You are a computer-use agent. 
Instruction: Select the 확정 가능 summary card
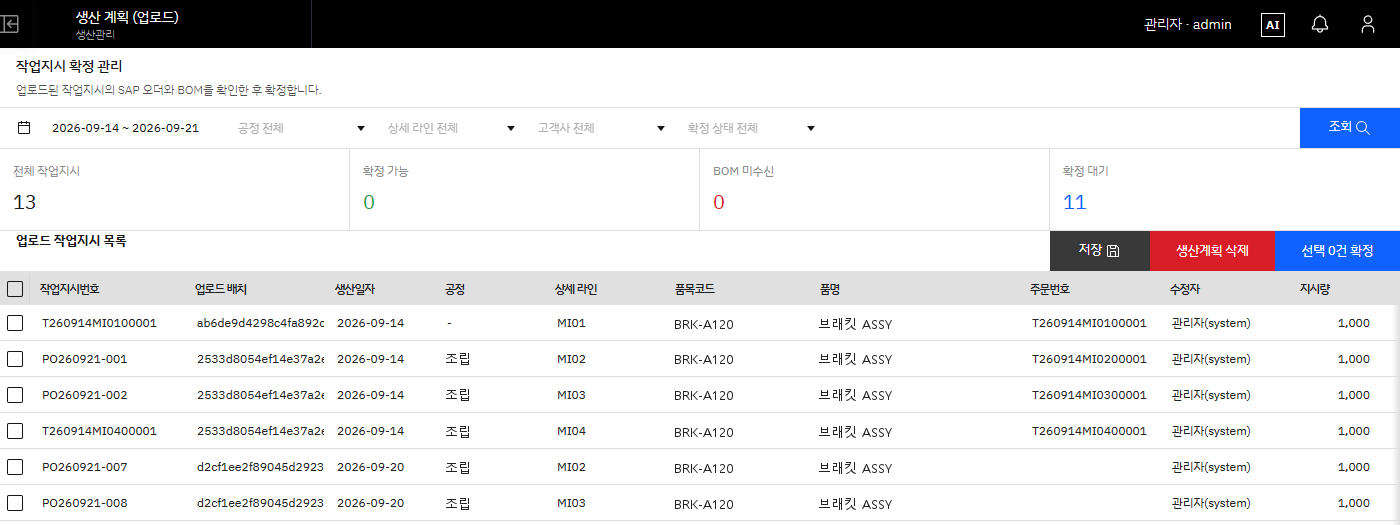coord(525,189)
